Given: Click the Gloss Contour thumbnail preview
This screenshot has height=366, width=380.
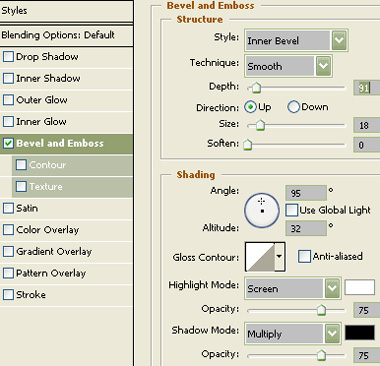Looking at the screenshot, I should pos(260,257).
